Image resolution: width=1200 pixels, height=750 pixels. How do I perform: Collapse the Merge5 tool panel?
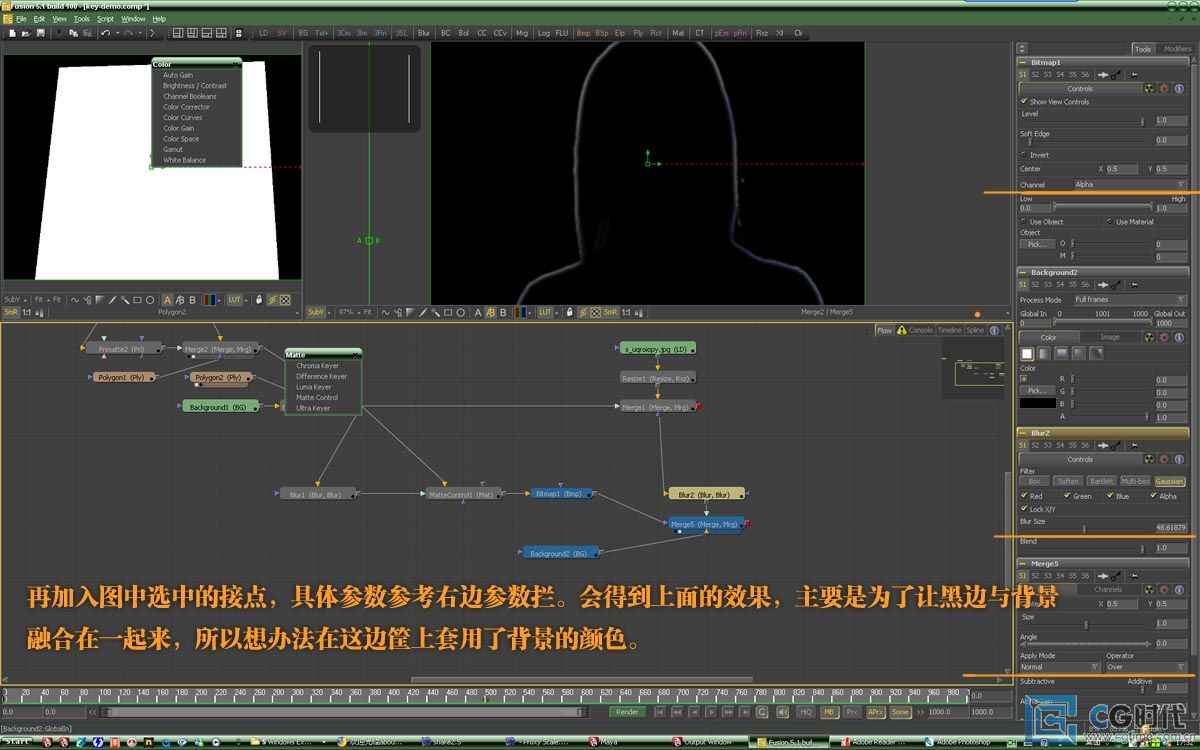coord(1023,563)
